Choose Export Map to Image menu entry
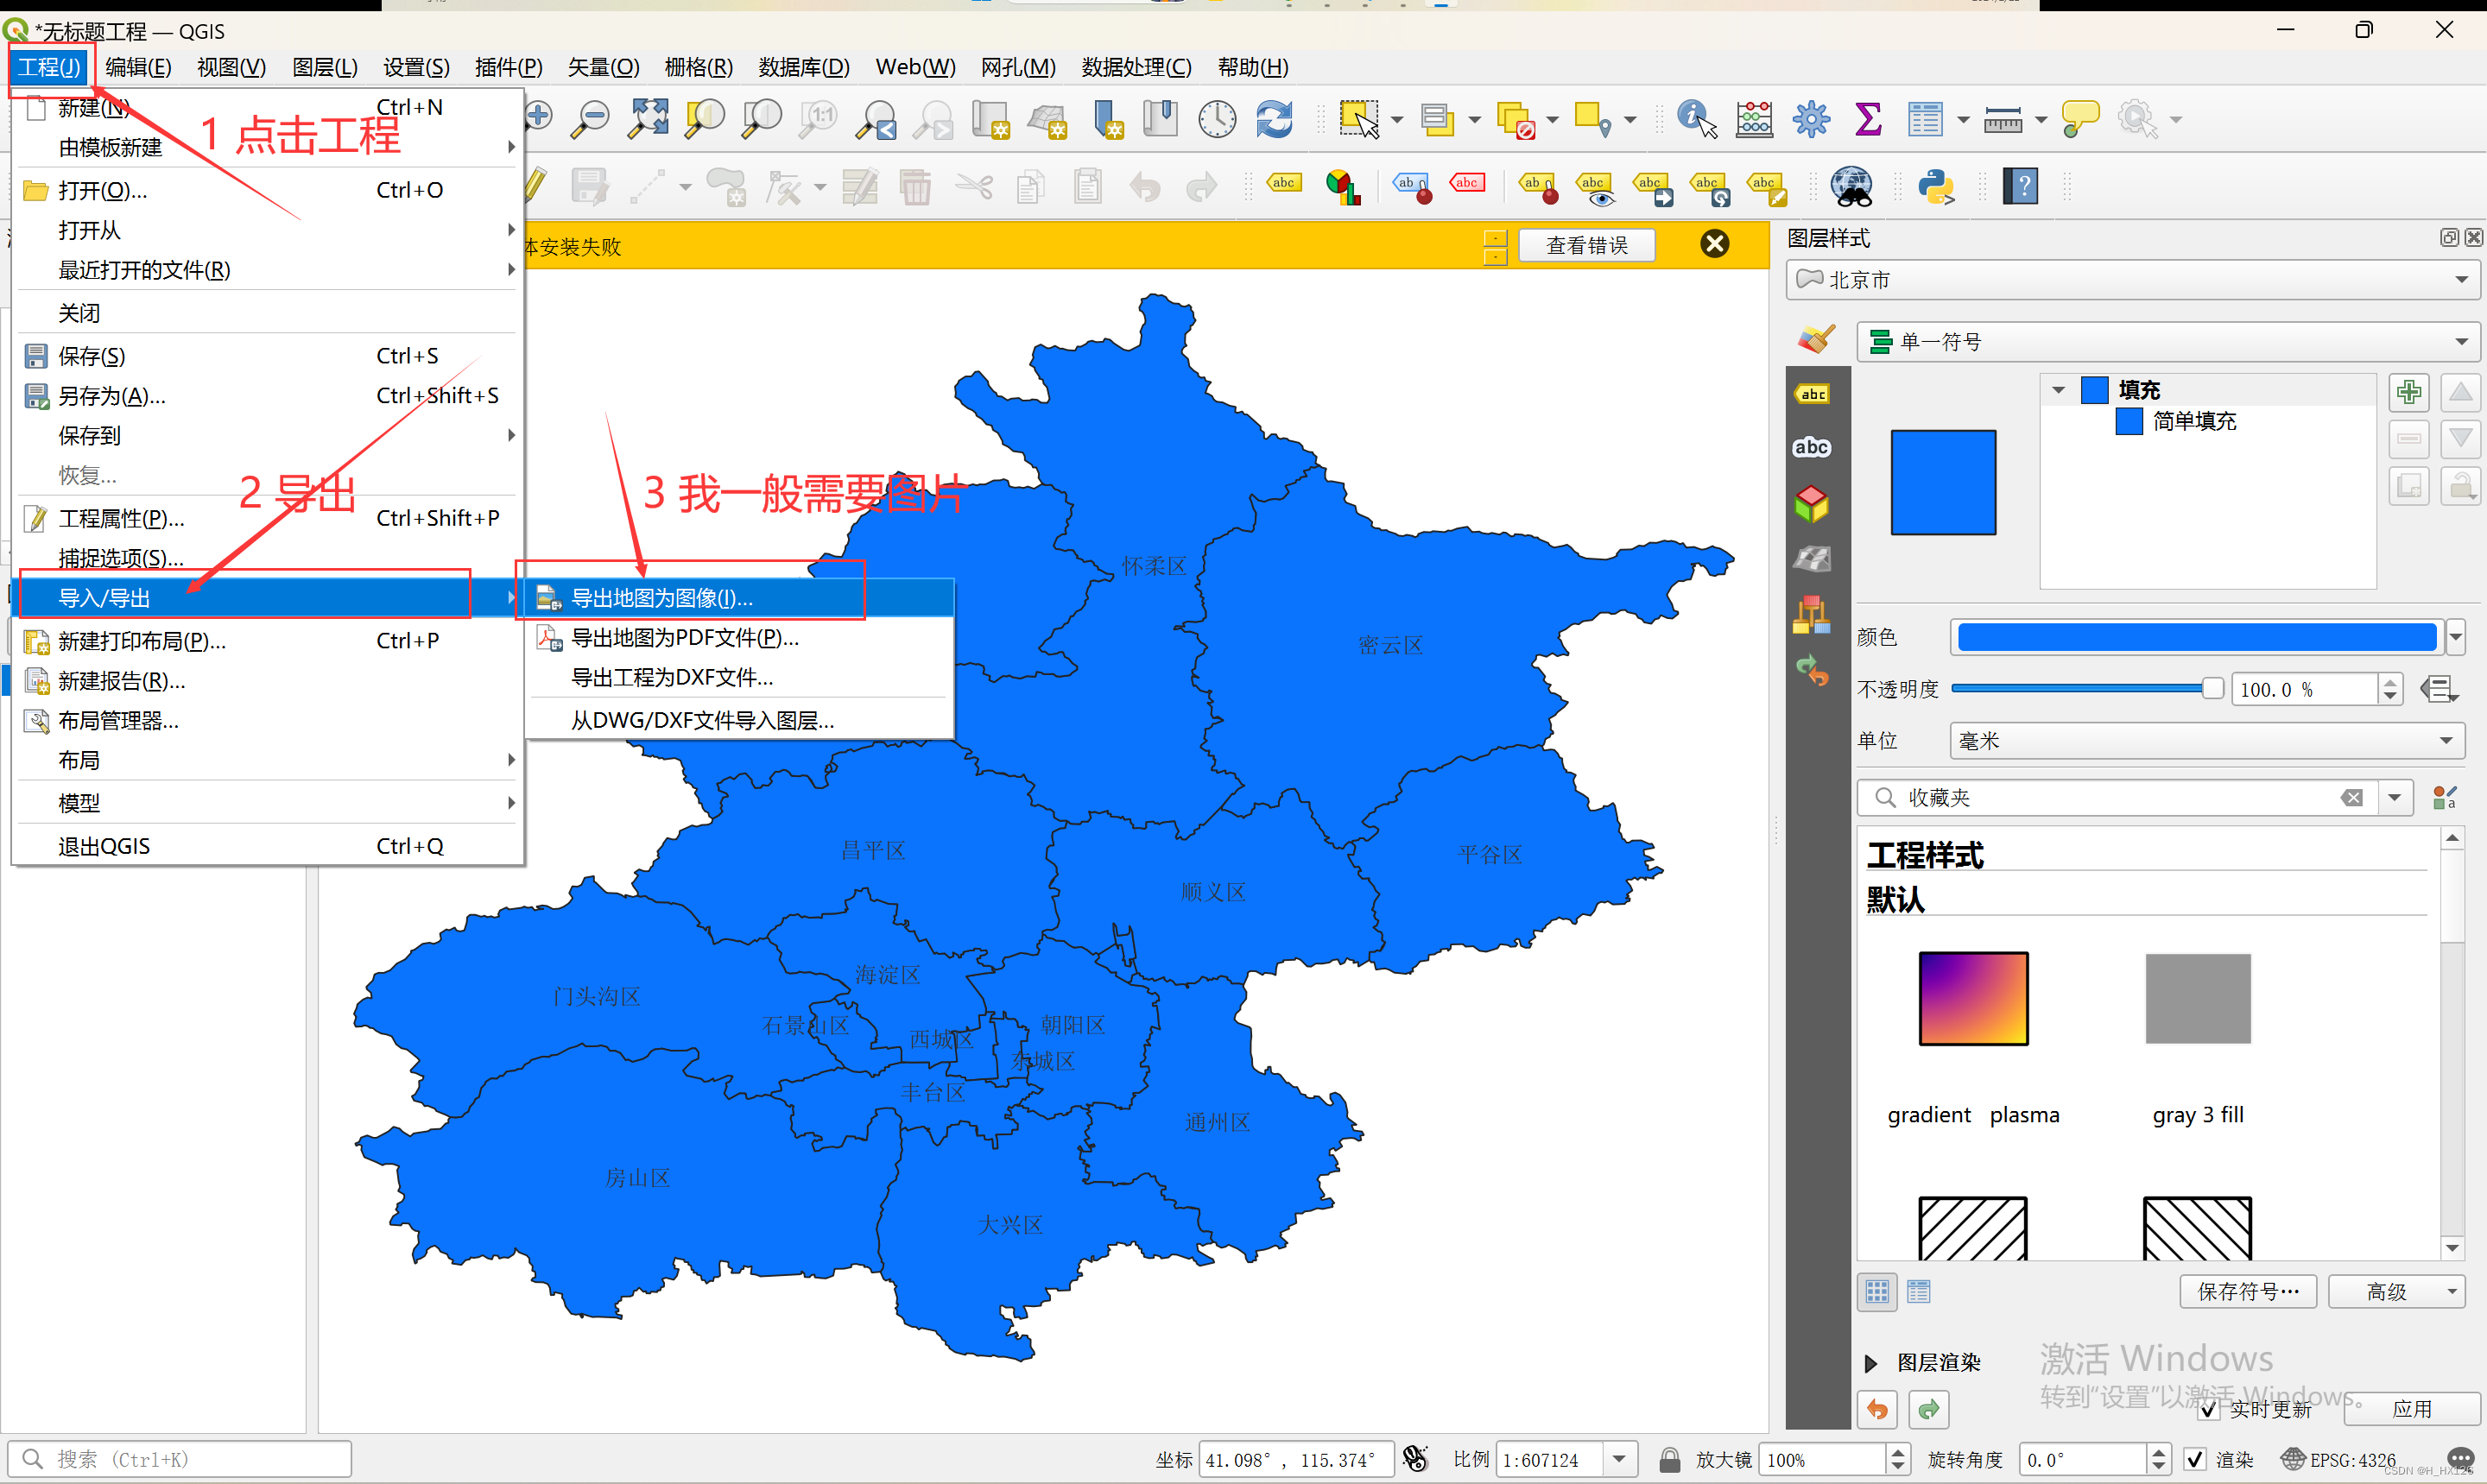The image size is (2487, 1484). (x=661, y=598)
